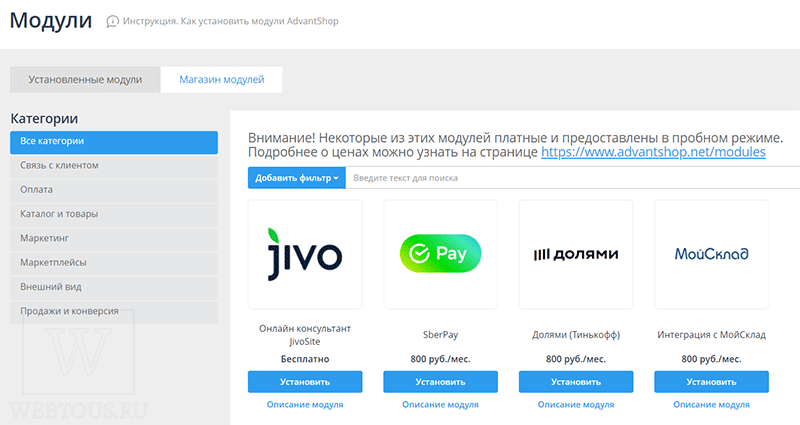
Task: Open Описание модуля for Долями
Action: [x=576, y=405]
